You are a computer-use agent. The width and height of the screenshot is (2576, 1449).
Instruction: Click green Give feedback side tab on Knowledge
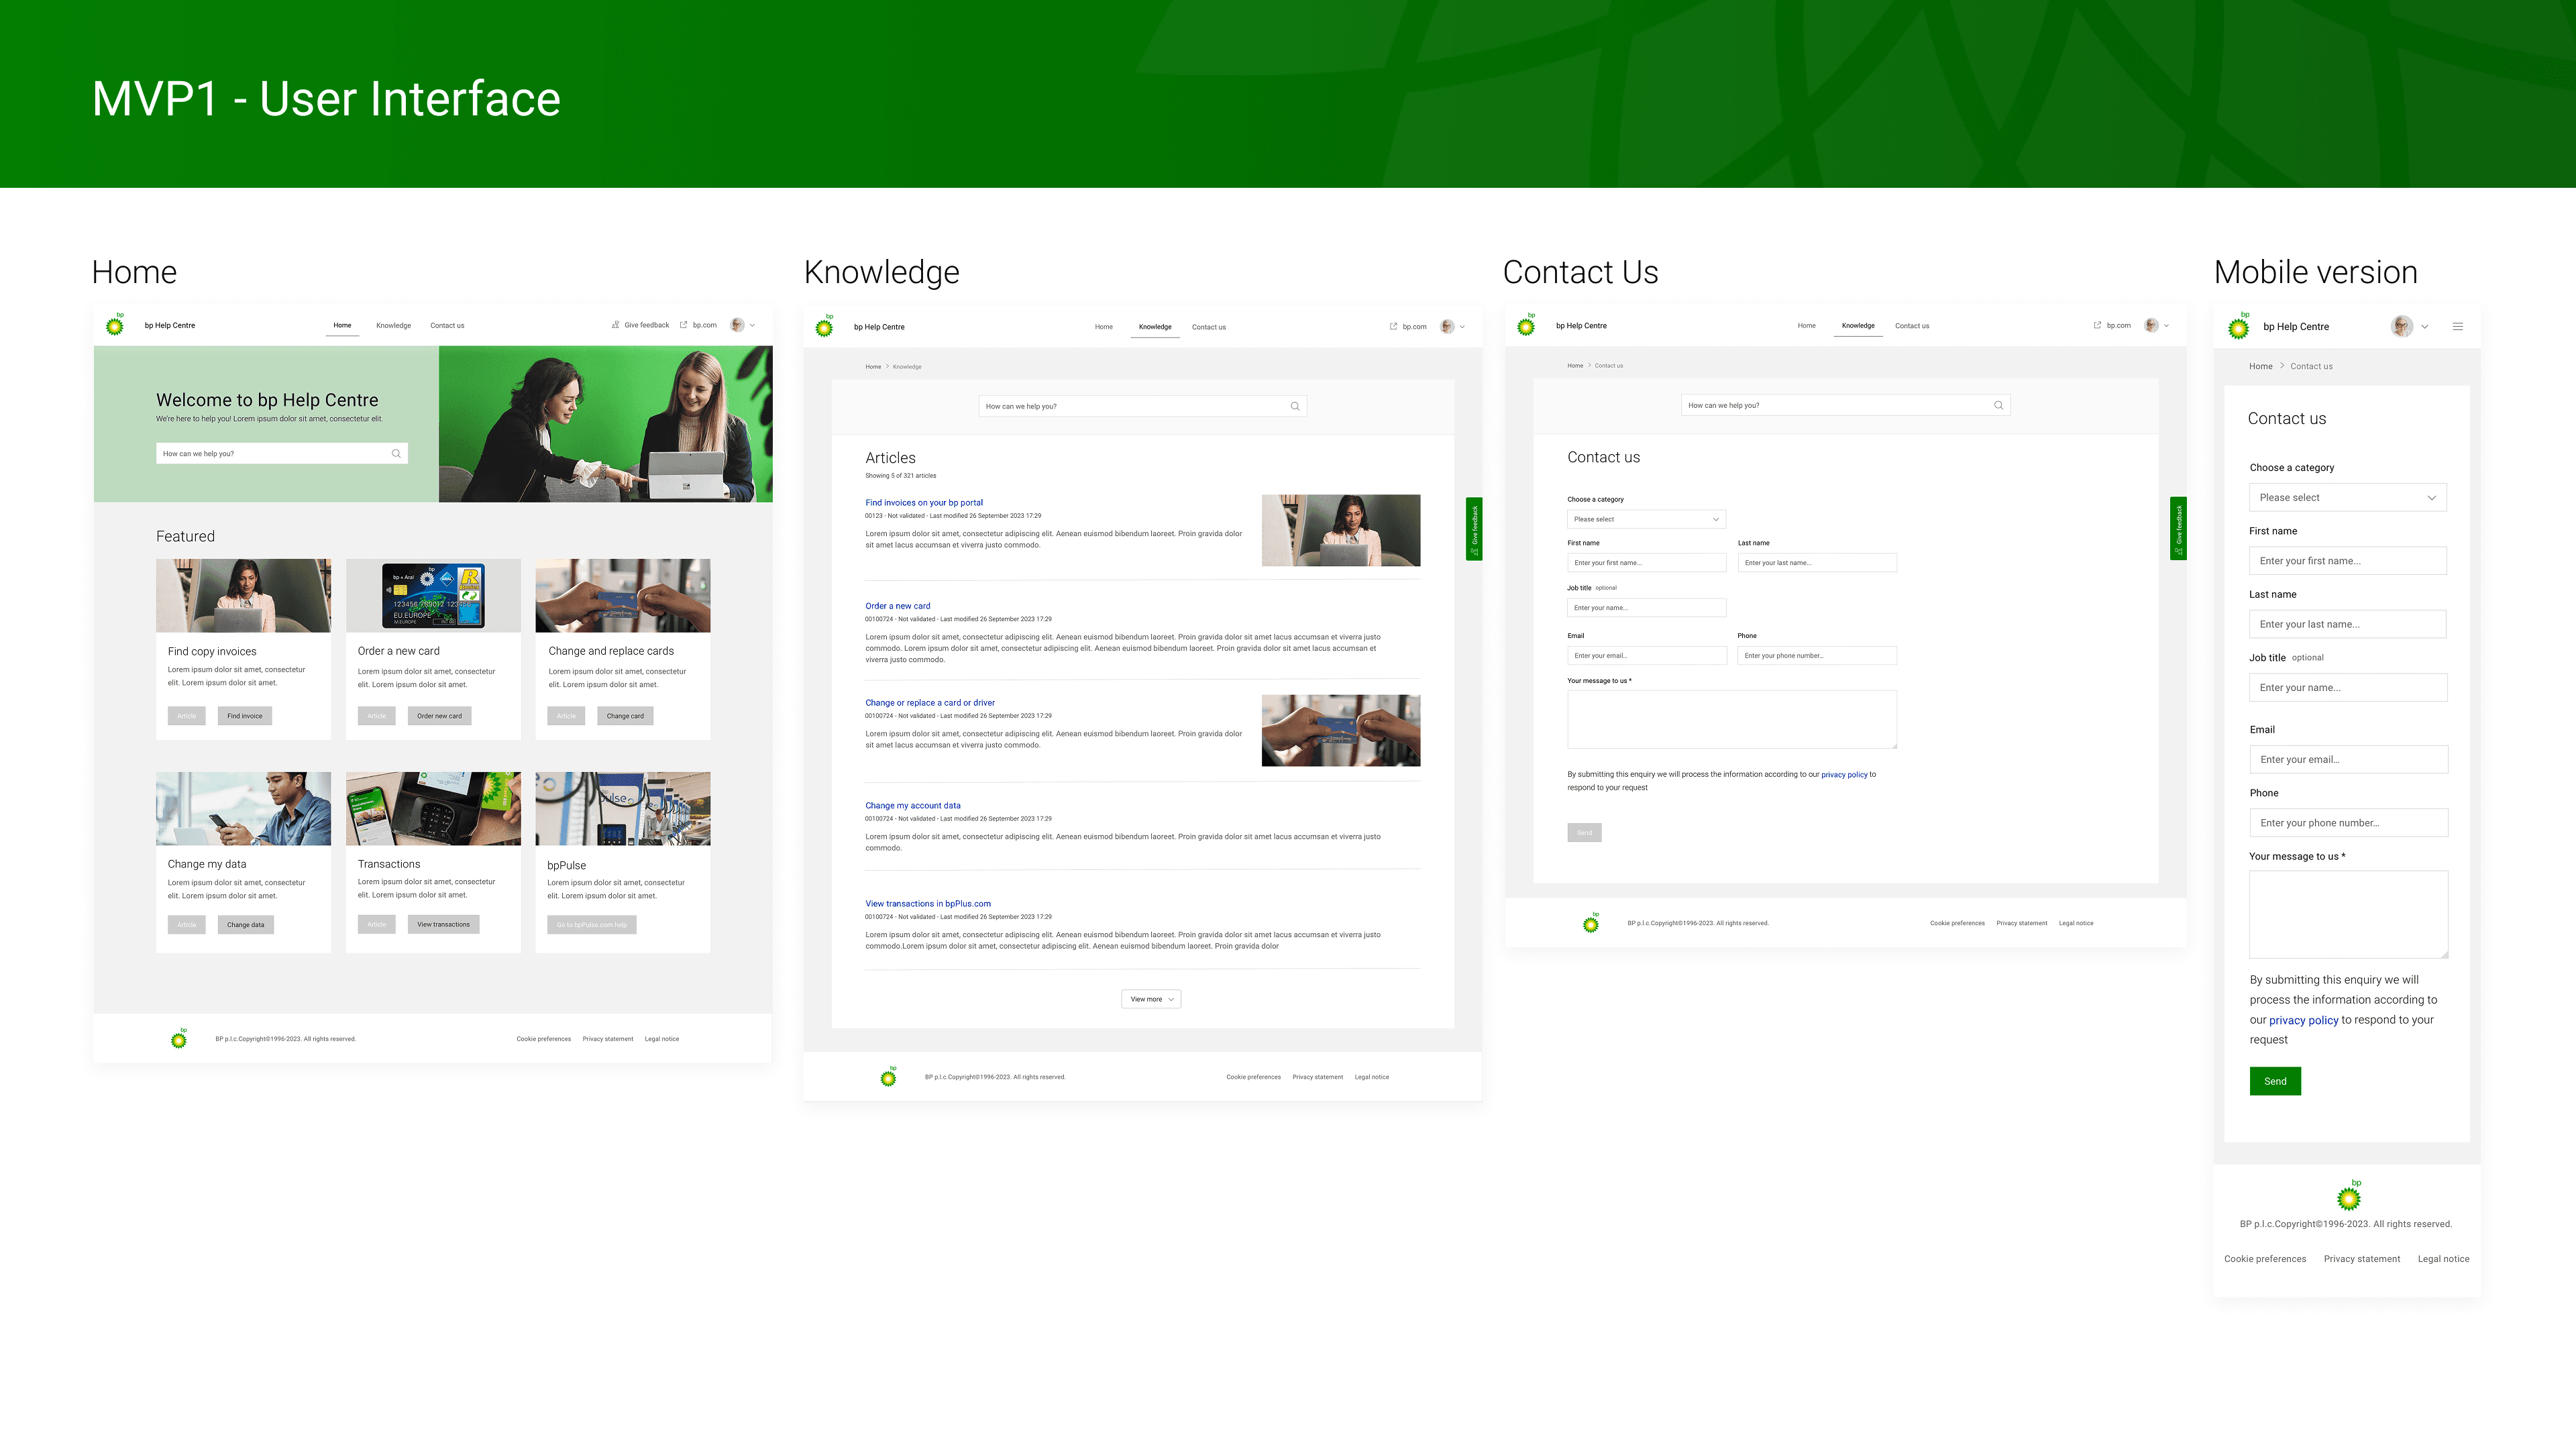pyautogui.click(x=1474, y=529)
